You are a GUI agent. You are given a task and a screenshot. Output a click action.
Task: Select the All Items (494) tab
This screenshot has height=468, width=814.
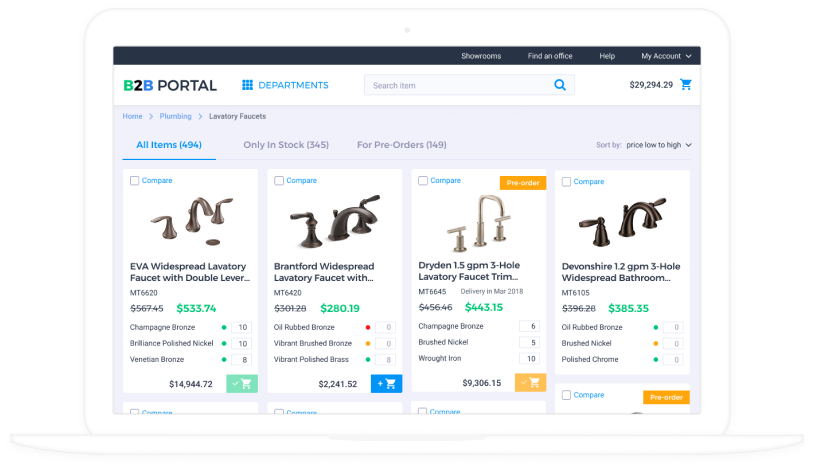[x=169, y=145]
